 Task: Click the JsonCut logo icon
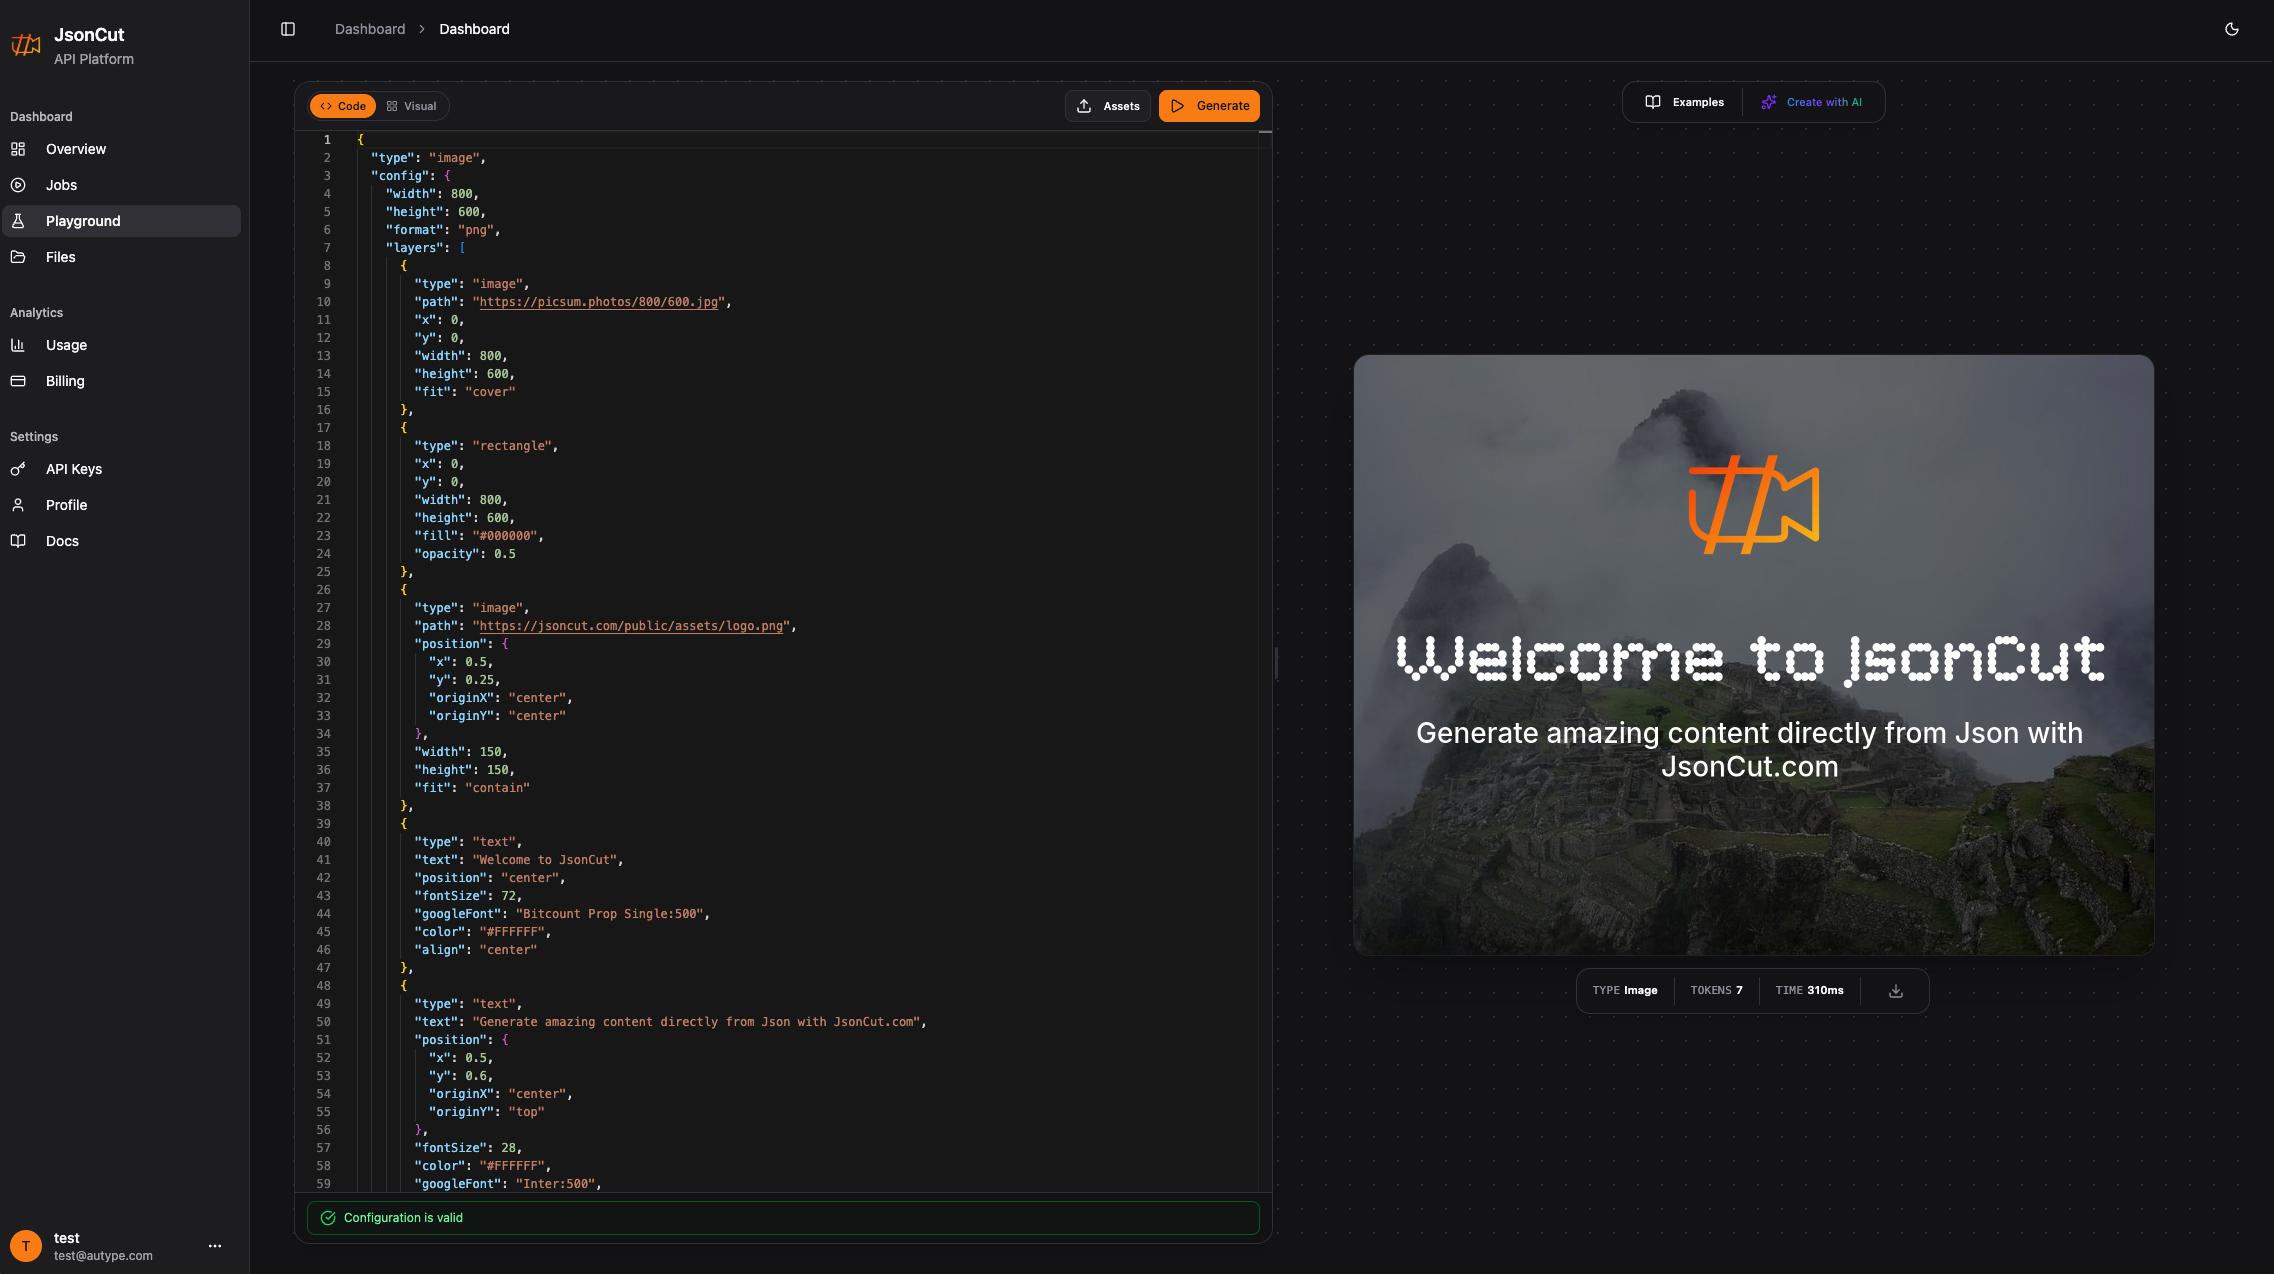click(x=26, y=45)
